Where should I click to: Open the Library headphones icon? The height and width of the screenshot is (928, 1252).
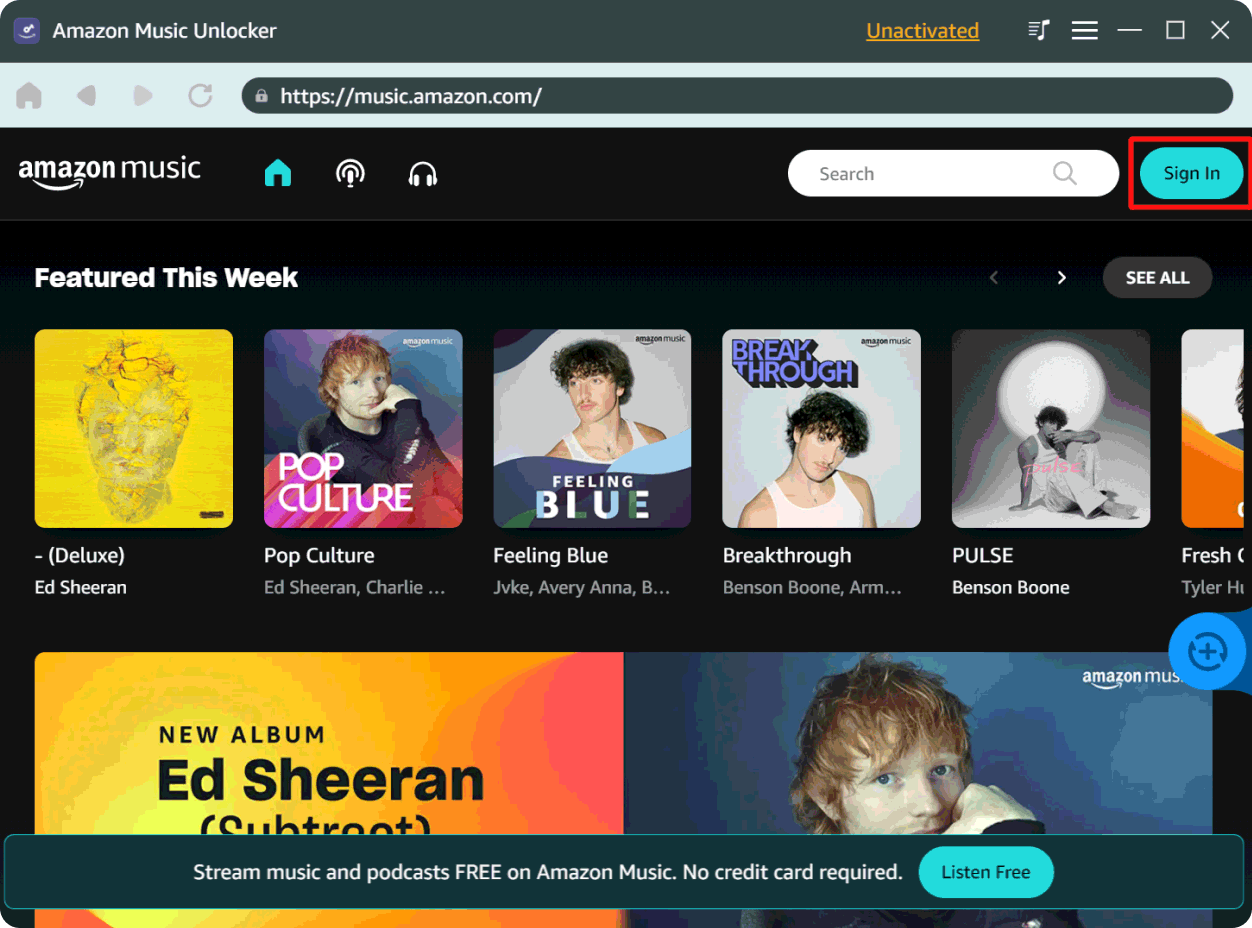pos(423,174)
